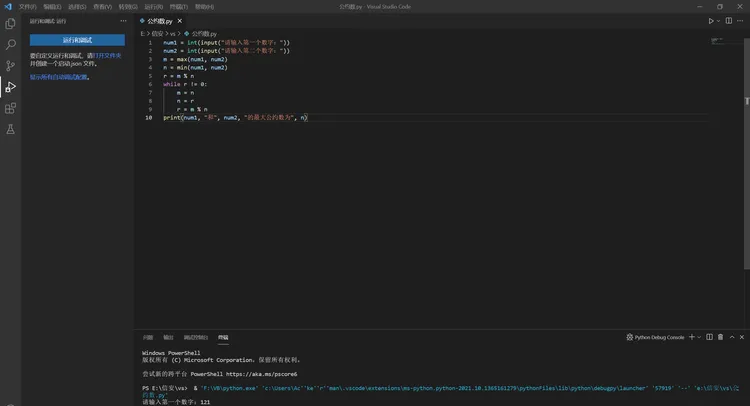Click code line starting with num1 = int
The height and width of the screenshot is (406, 750).
click(226, 43)
